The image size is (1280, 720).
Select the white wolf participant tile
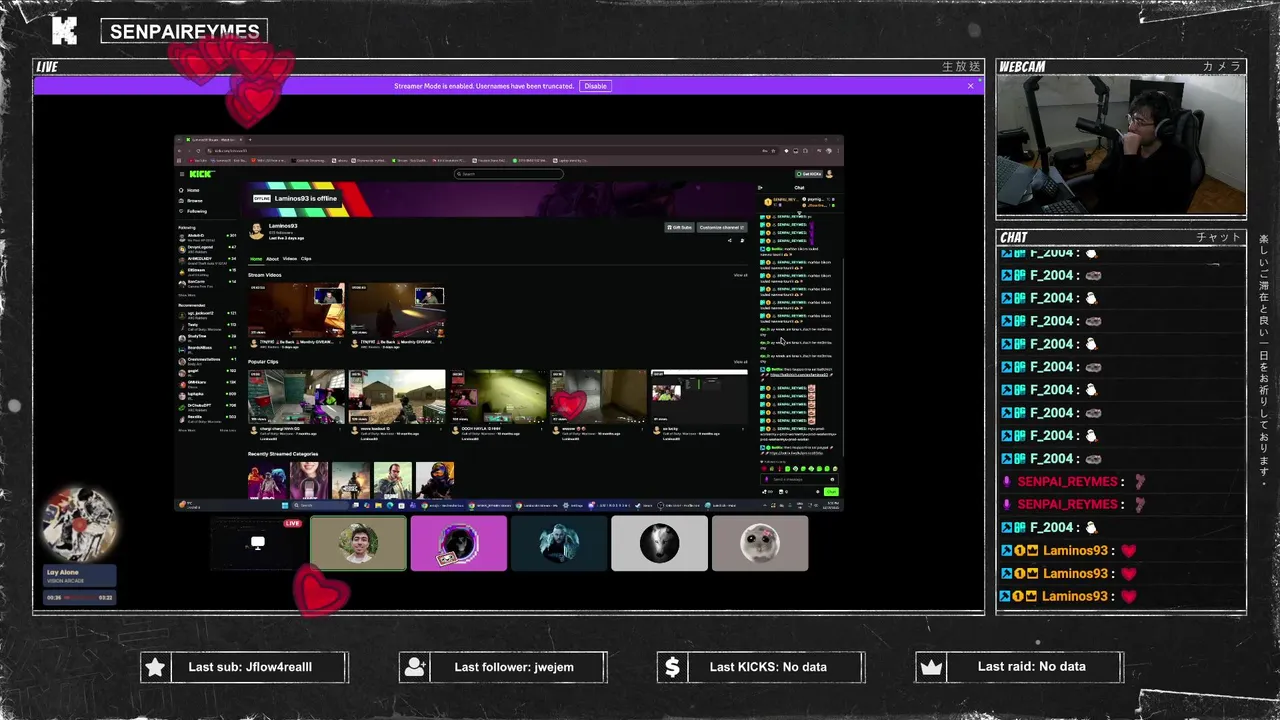[659, 543]
